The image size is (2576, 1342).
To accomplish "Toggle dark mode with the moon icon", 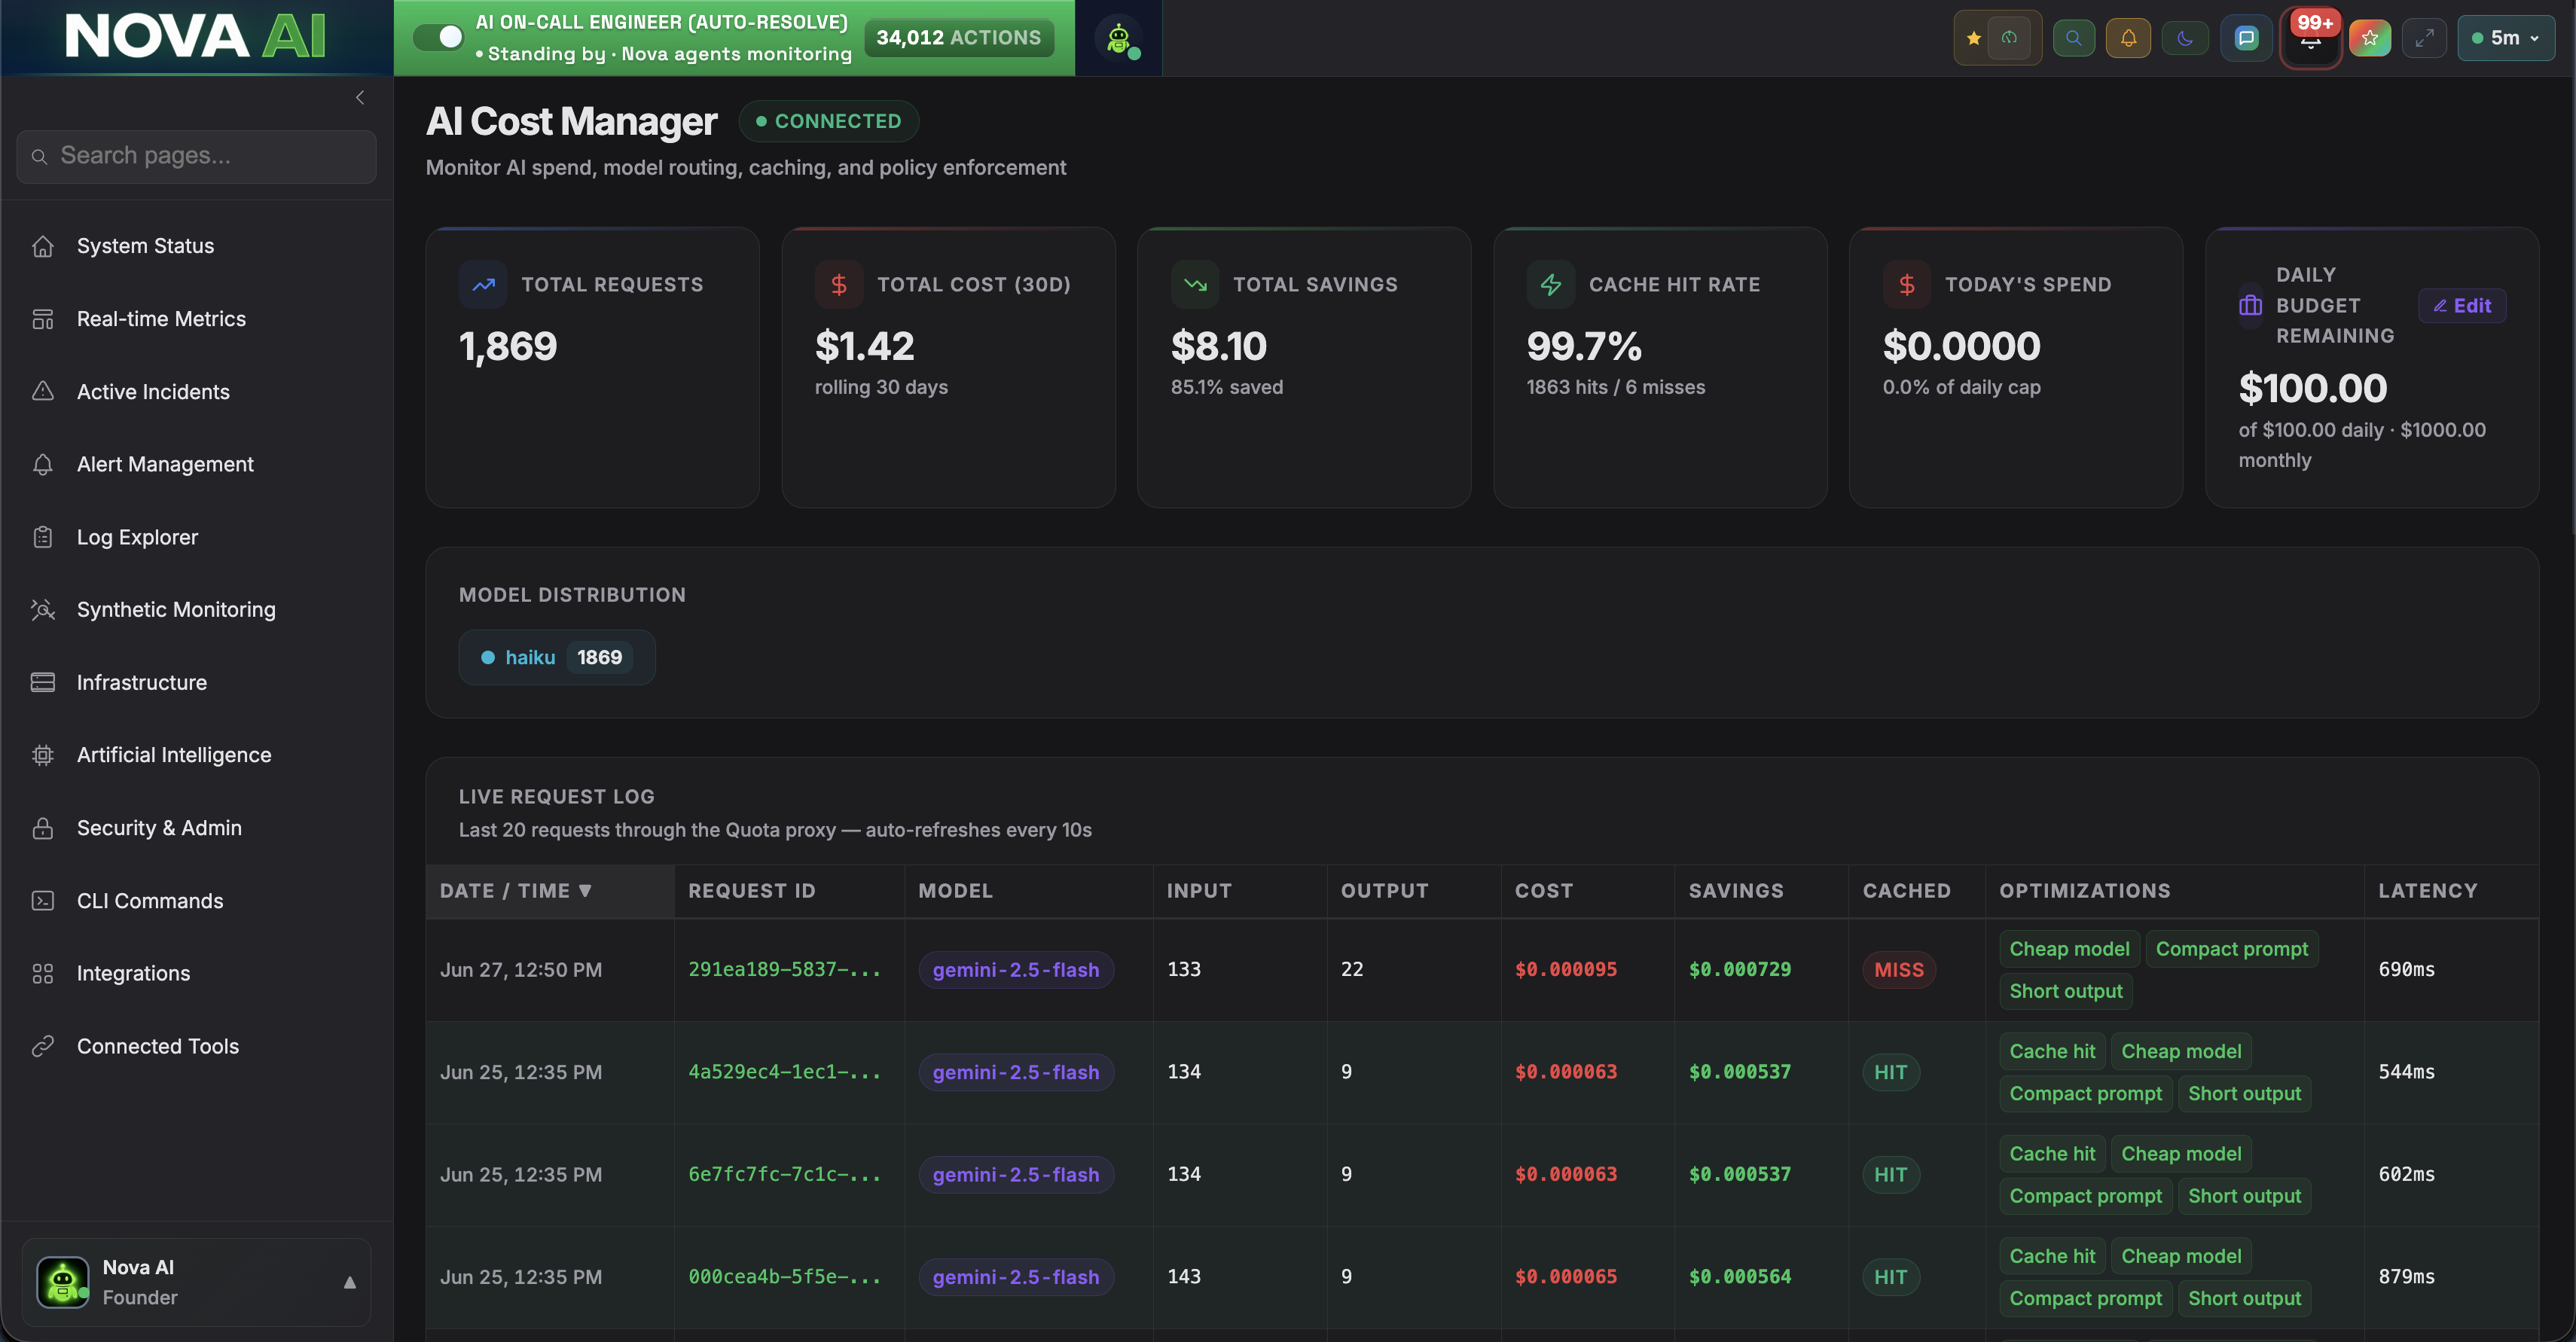I will pyautogui.click(x=2185, y=38).
